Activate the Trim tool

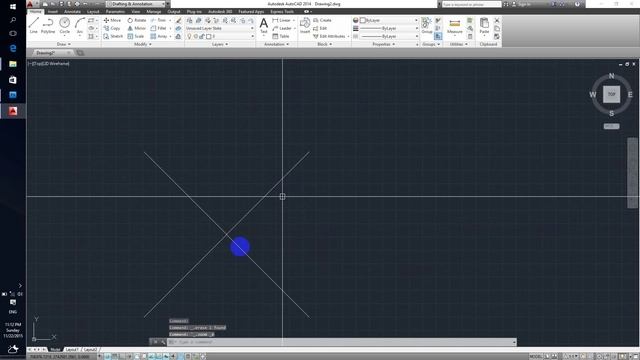[x=158, y=20]
